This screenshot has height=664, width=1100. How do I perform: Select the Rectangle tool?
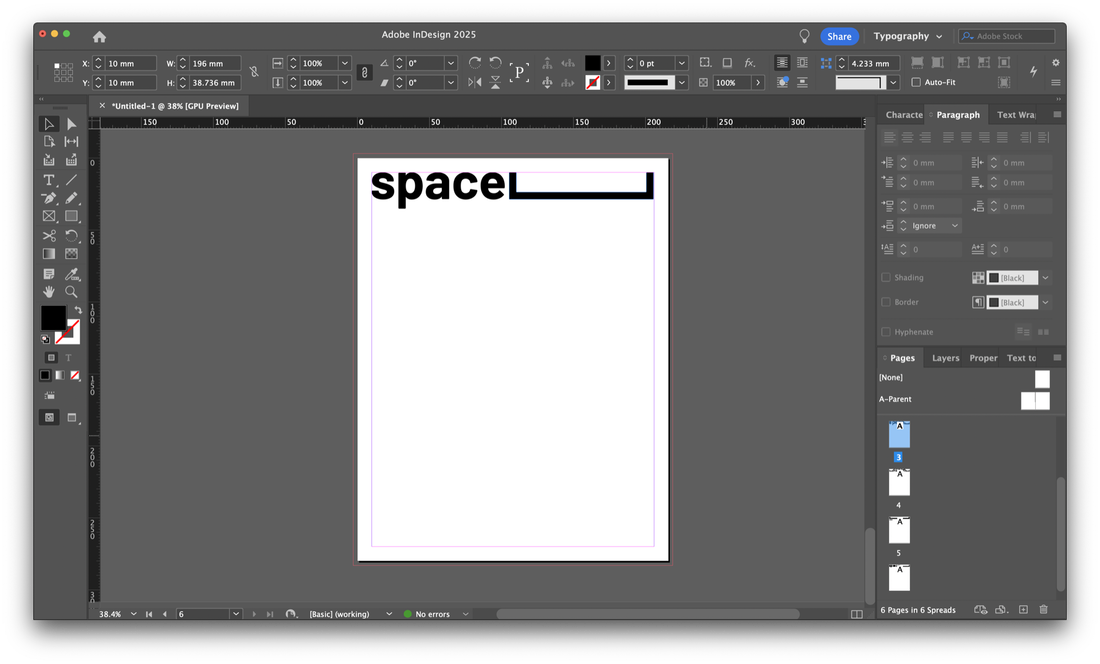point(72,217)
